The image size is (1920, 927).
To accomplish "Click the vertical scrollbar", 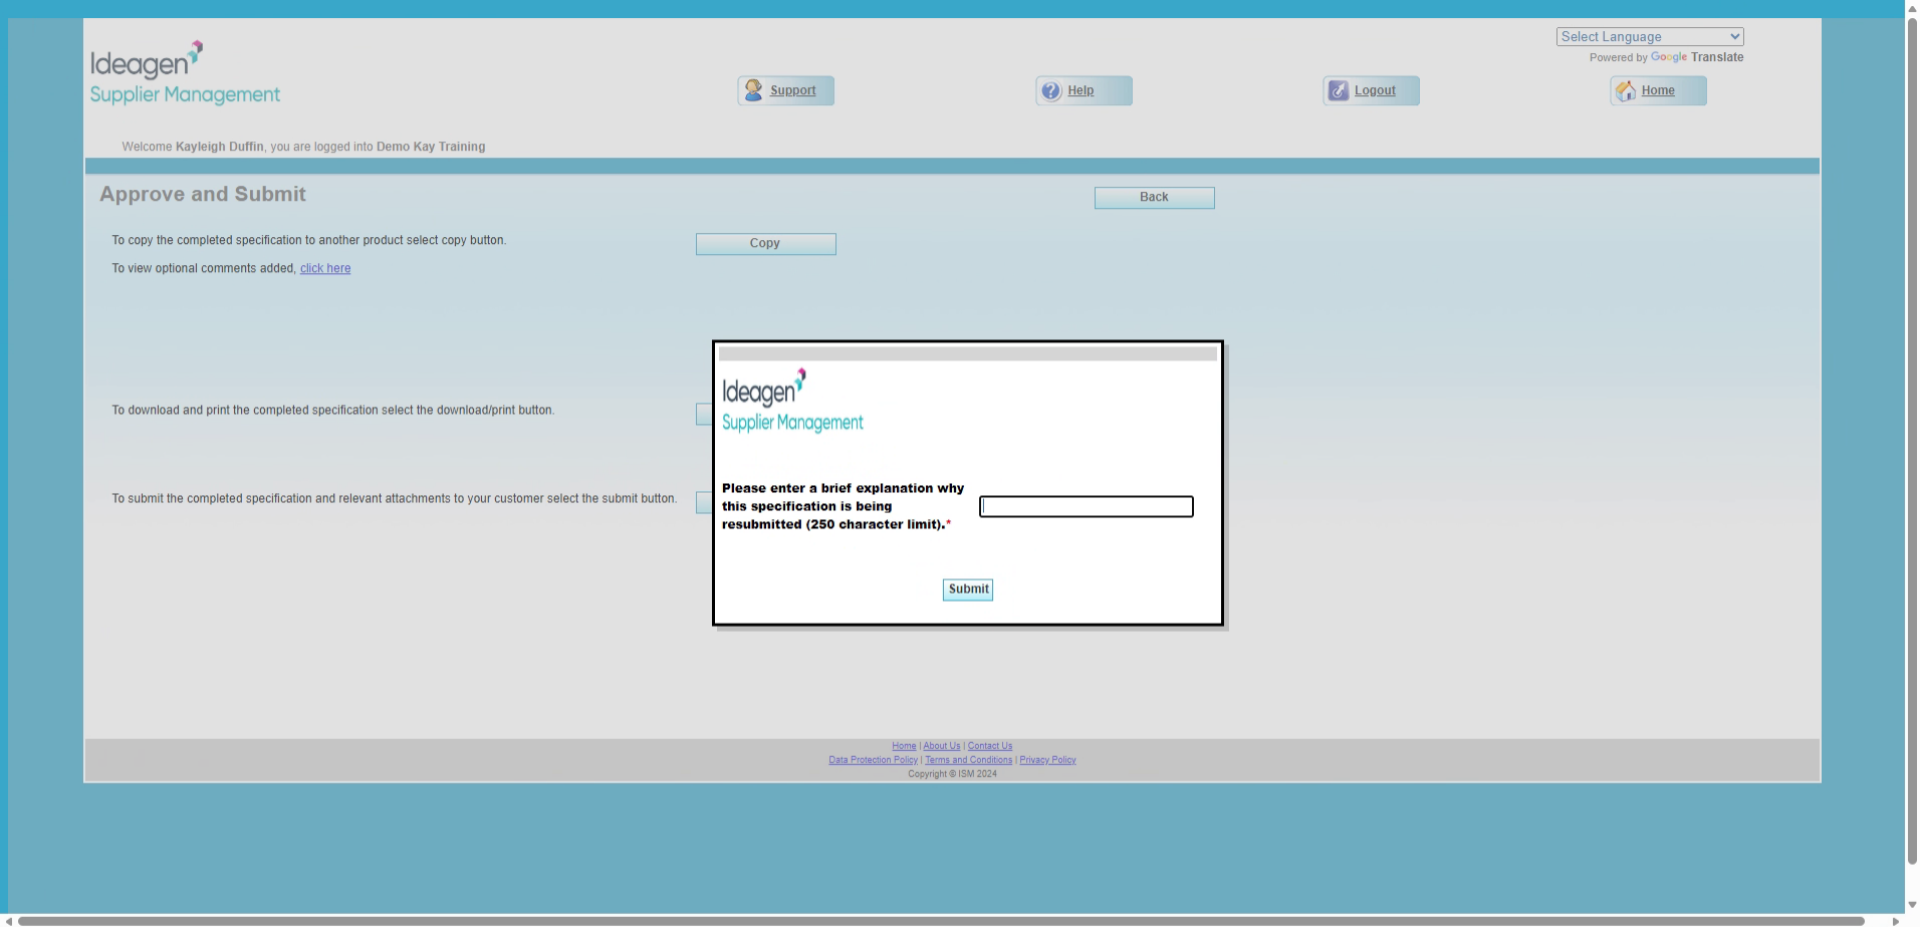I will (1912, 440).
